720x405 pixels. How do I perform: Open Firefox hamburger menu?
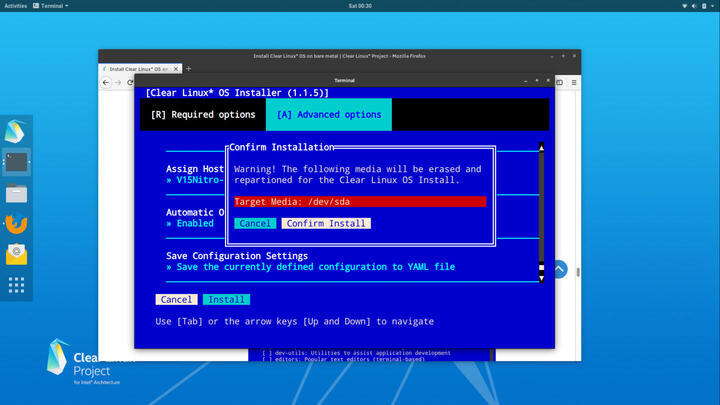(x=574, y=83)
